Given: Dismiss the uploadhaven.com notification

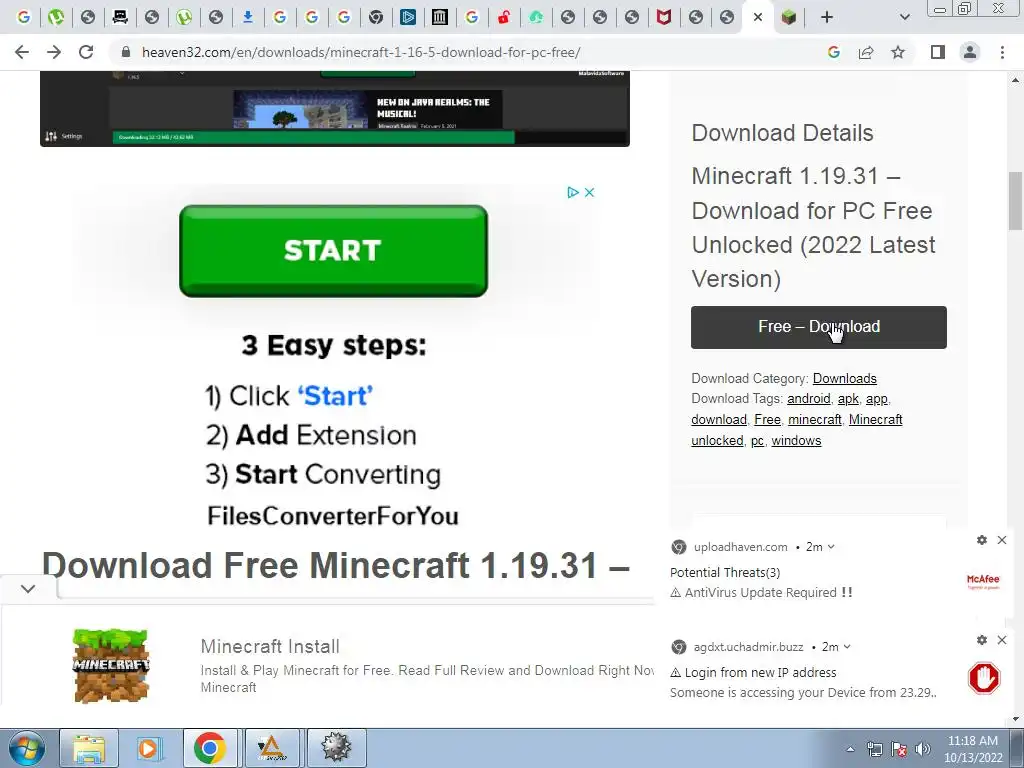Looking at the screenshot, I should point(1002,540).
